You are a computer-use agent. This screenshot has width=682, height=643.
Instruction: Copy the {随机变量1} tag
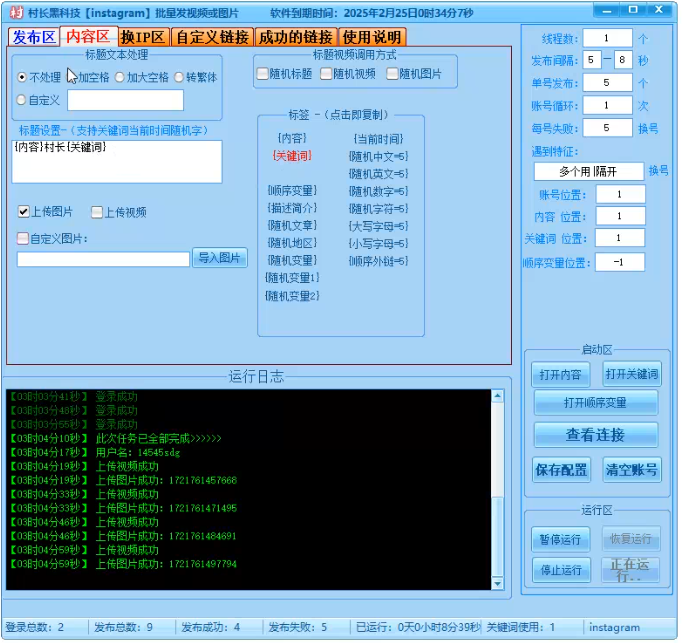[x=292, y=278]
